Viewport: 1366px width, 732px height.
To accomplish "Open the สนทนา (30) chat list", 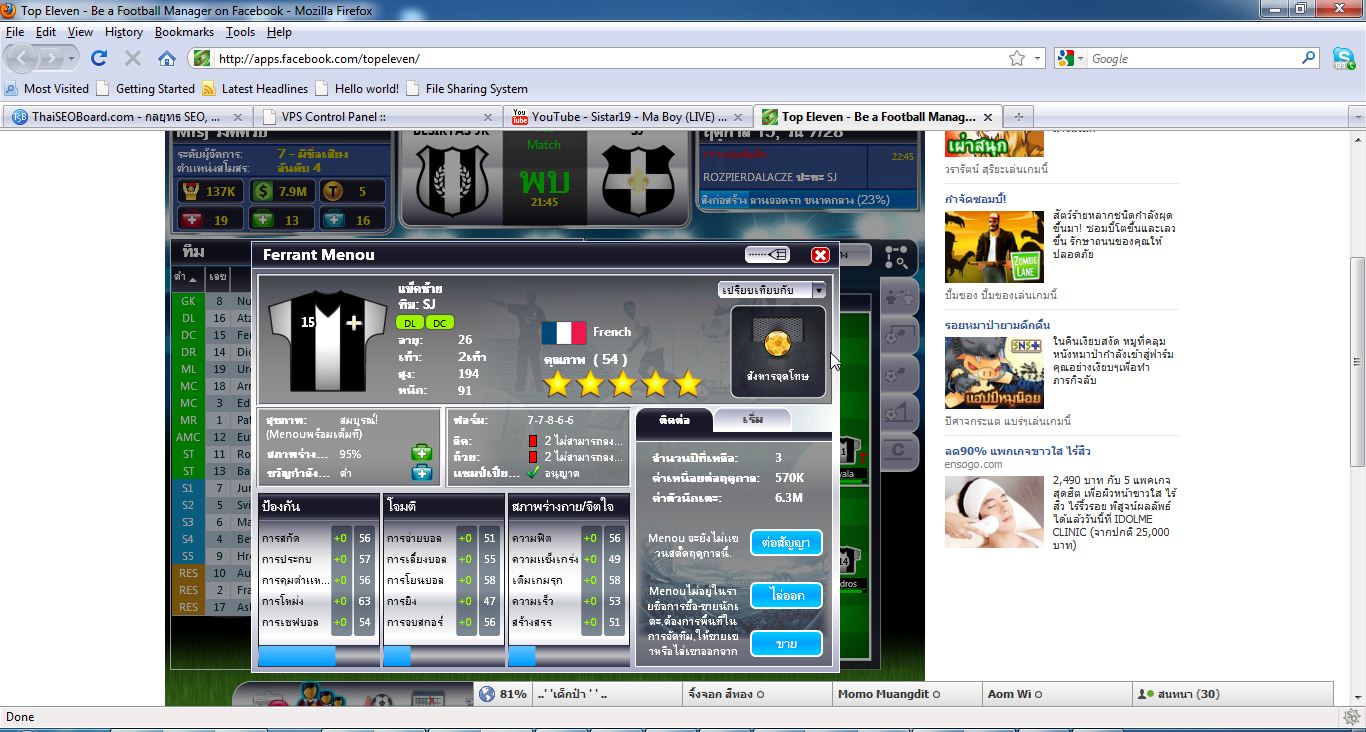I will 1232,694.
